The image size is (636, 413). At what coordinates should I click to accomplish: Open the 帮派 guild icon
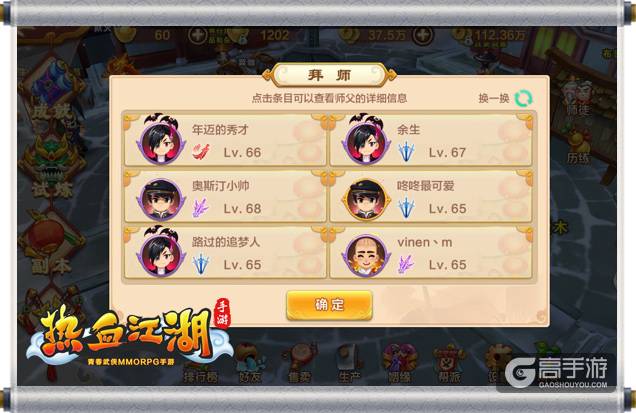coord(449,364)
